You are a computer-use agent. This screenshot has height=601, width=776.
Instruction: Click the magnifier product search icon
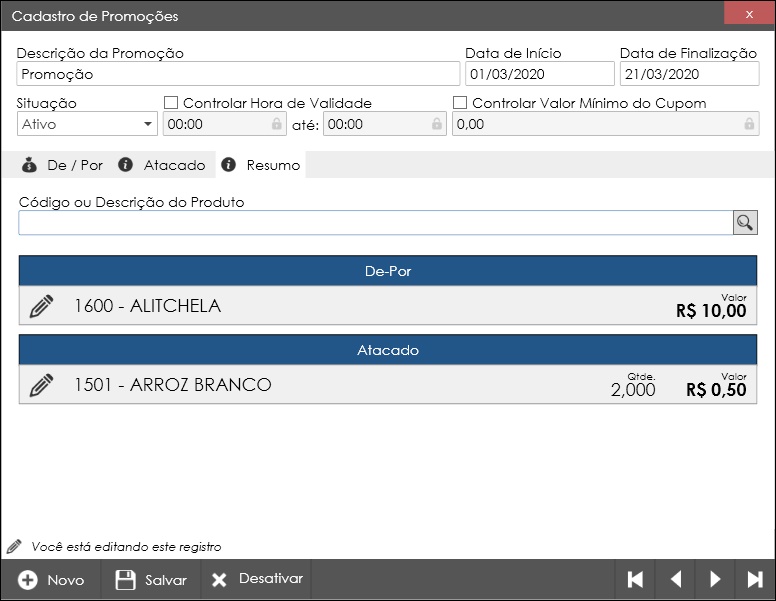tap(745, 222)
